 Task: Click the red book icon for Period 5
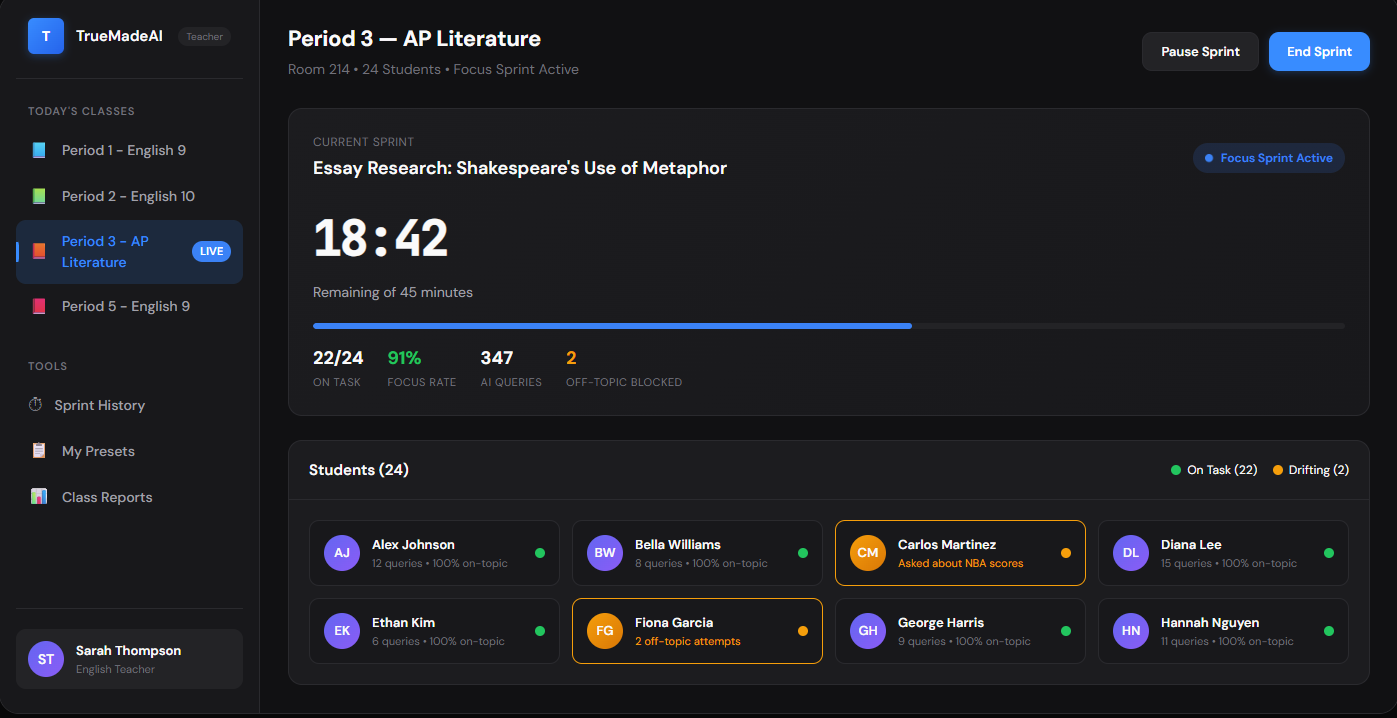(x=39, y=306)
